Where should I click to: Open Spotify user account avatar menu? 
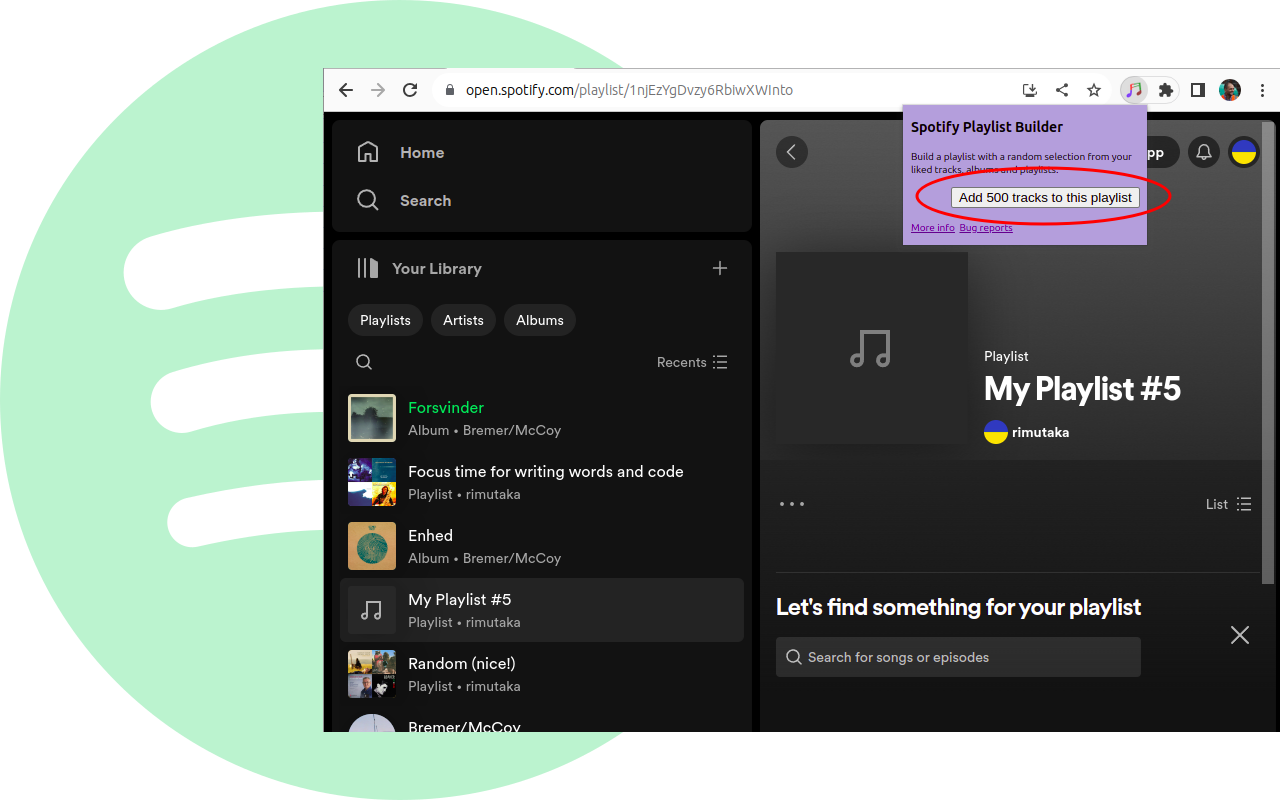click(1244, 152)
